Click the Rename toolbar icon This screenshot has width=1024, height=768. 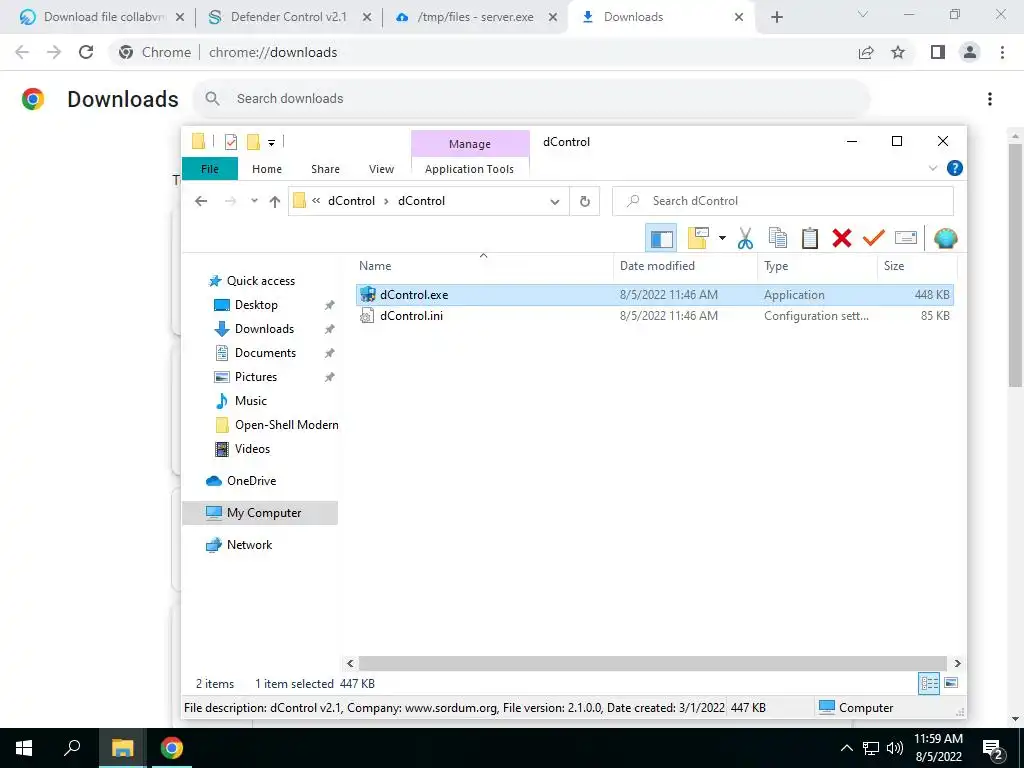[906, 238]
